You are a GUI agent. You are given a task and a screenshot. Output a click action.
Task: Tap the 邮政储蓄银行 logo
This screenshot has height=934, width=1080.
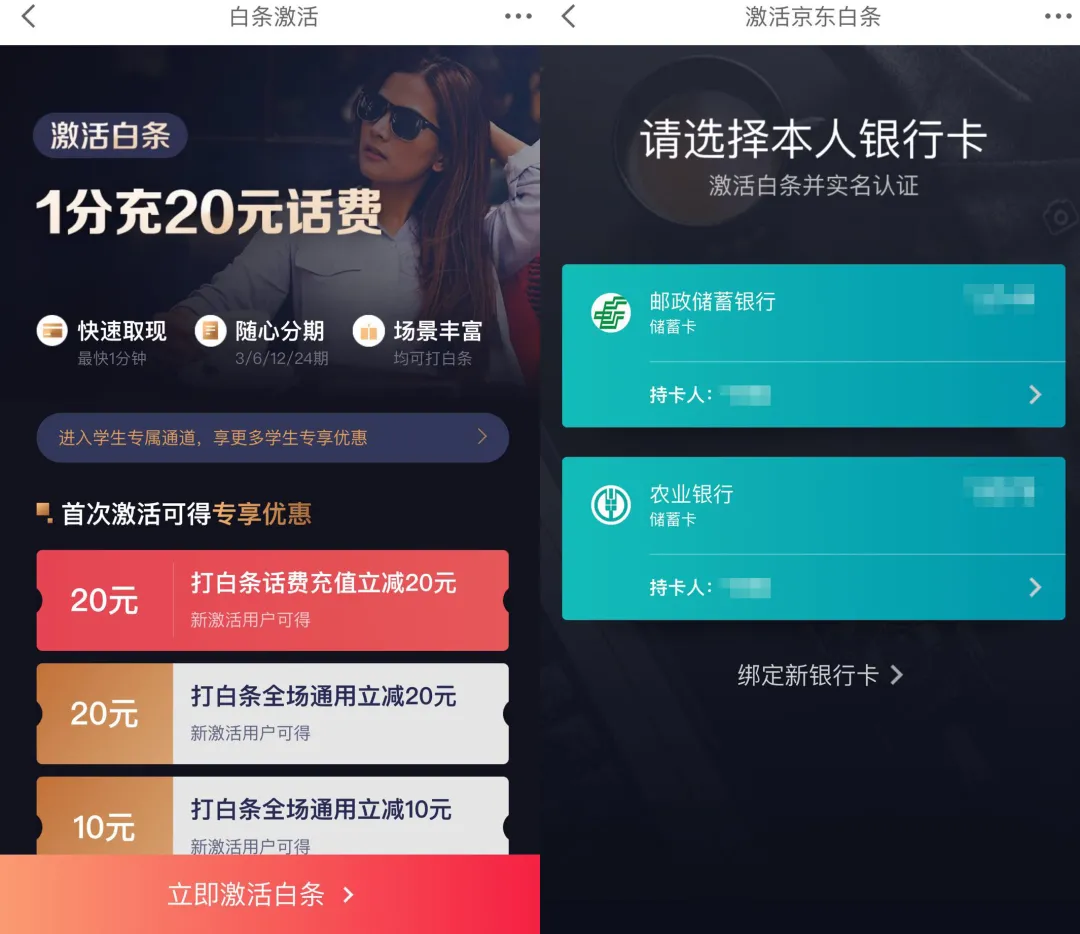[611, 312]
